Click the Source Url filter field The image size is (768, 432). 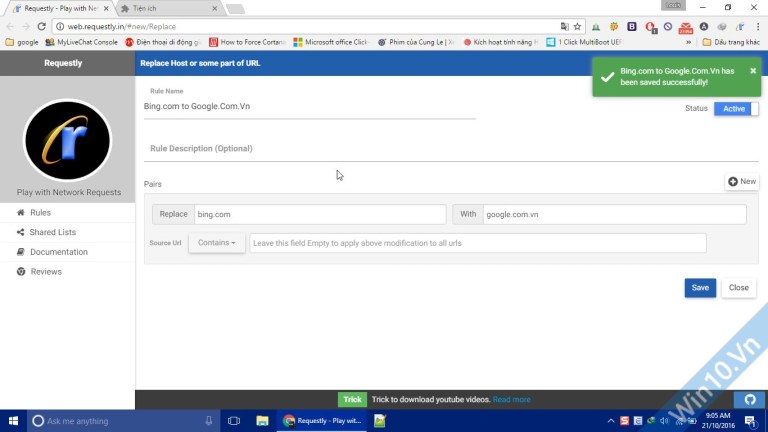[478, 243]
